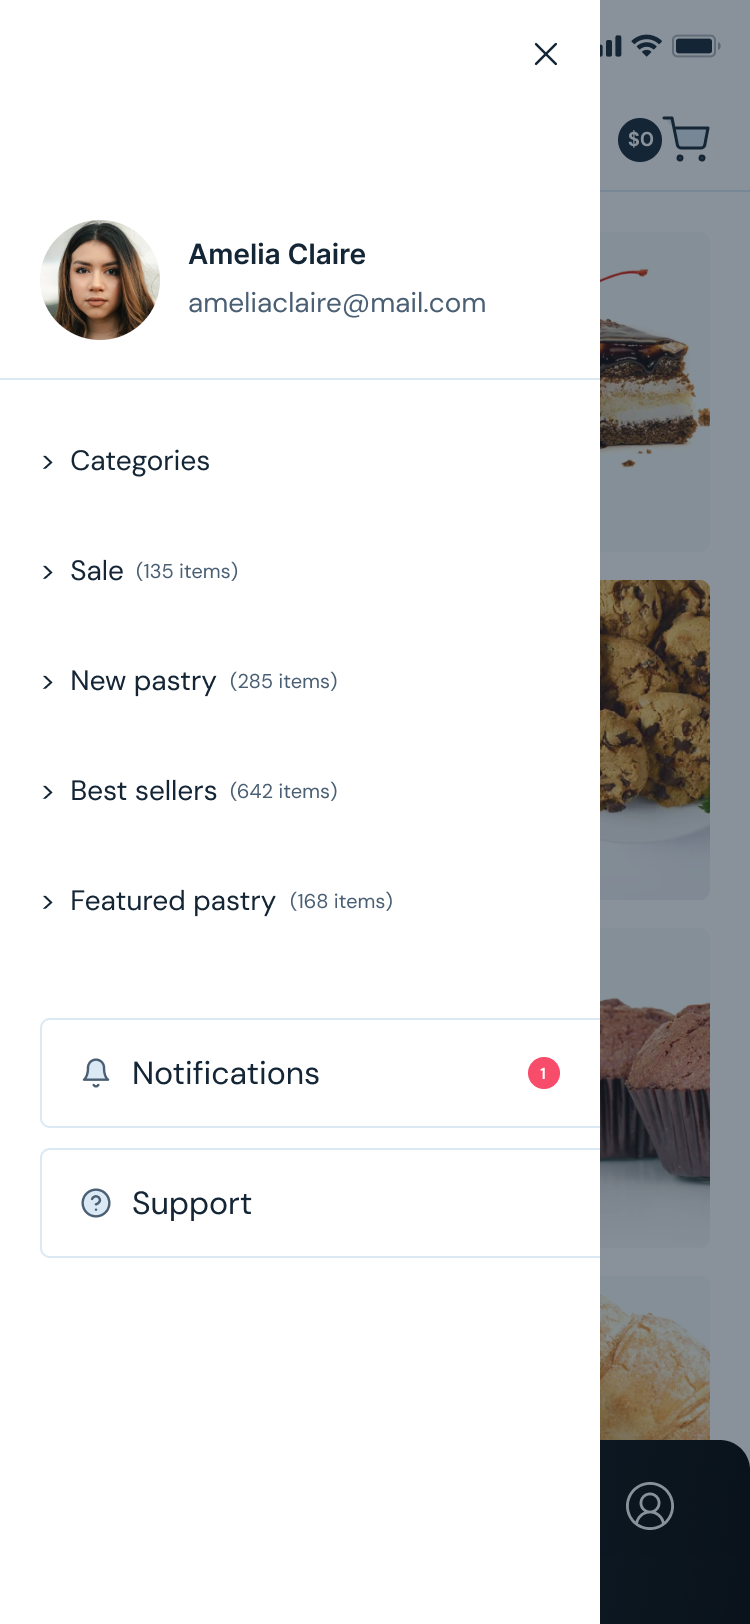Open the shopping cart icon
The height and width of the screenshot is (1624, 750).
[687, 140]
